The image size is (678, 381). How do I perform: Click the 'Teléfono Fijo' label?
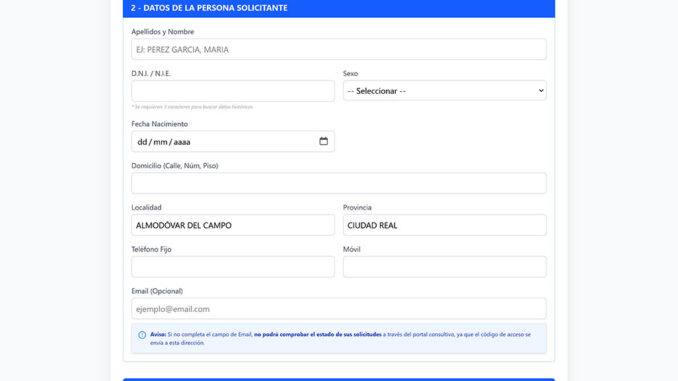pyautogui.click(x=151, y=249)
